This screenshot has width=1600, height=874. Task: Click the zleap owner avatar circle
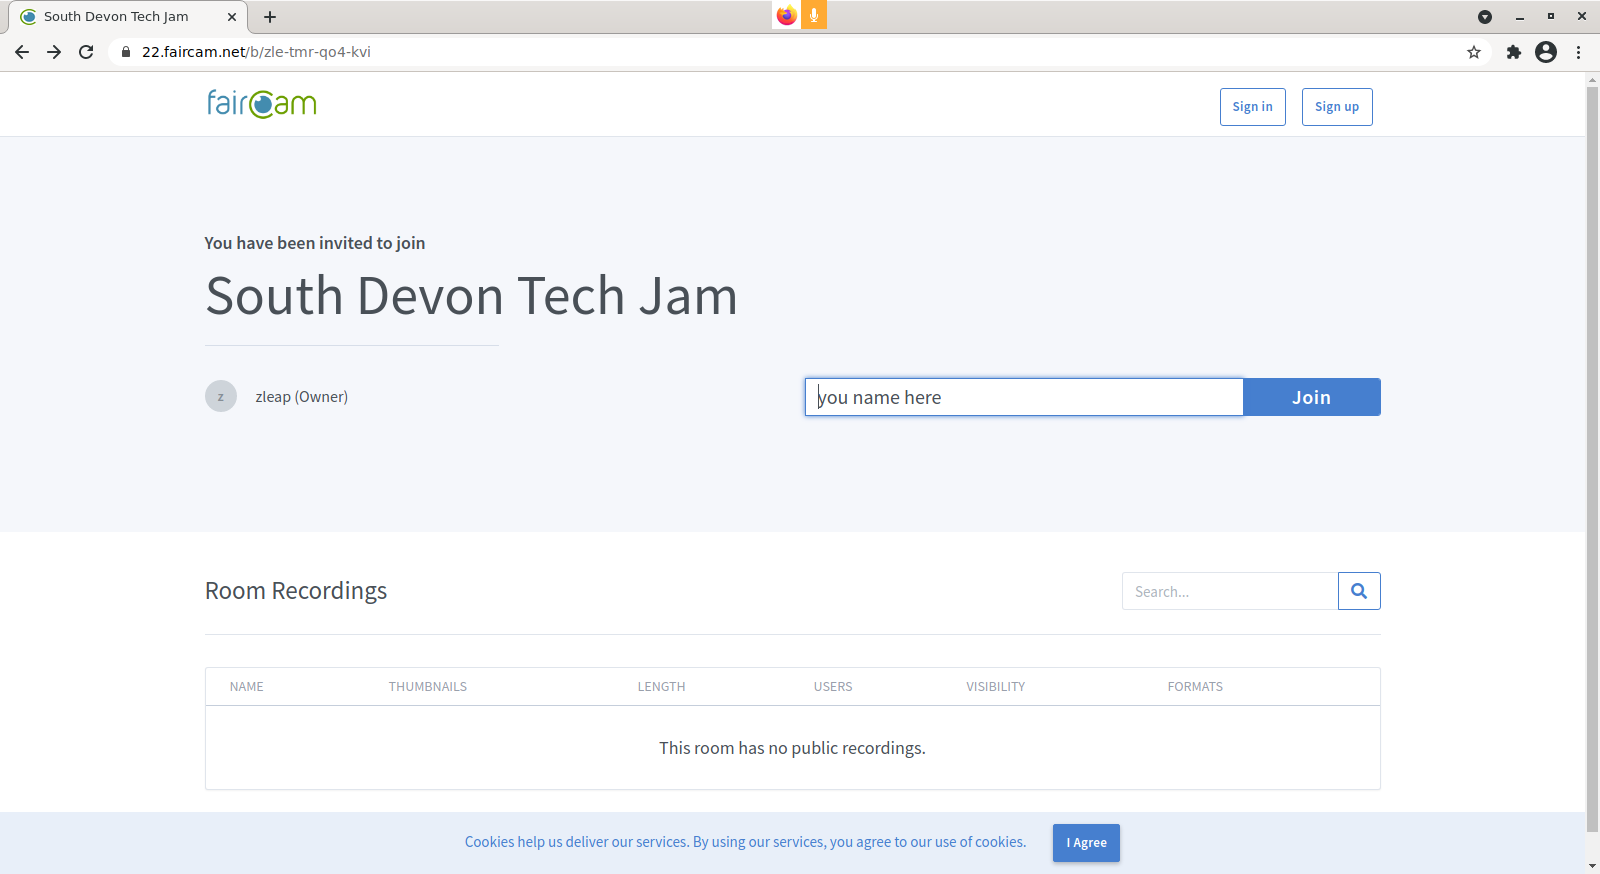[x=221, y=396]
